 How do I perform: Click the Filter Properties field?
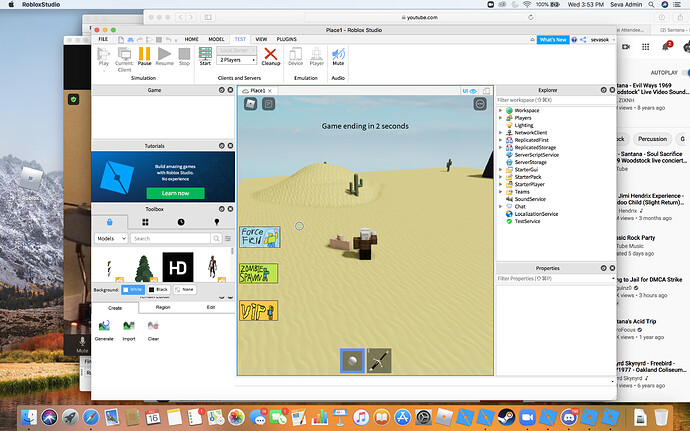click(554, 279)
